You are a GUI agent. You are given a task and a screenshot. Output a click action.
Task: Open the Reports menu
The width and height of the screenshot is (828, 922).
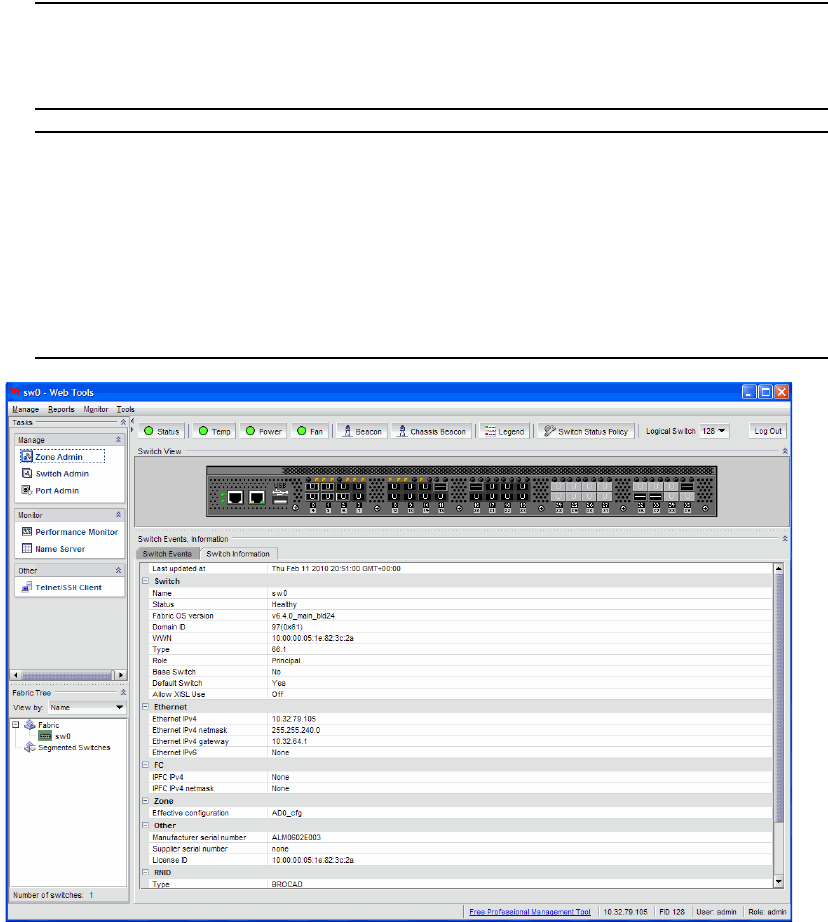click(x=61, y=409)
